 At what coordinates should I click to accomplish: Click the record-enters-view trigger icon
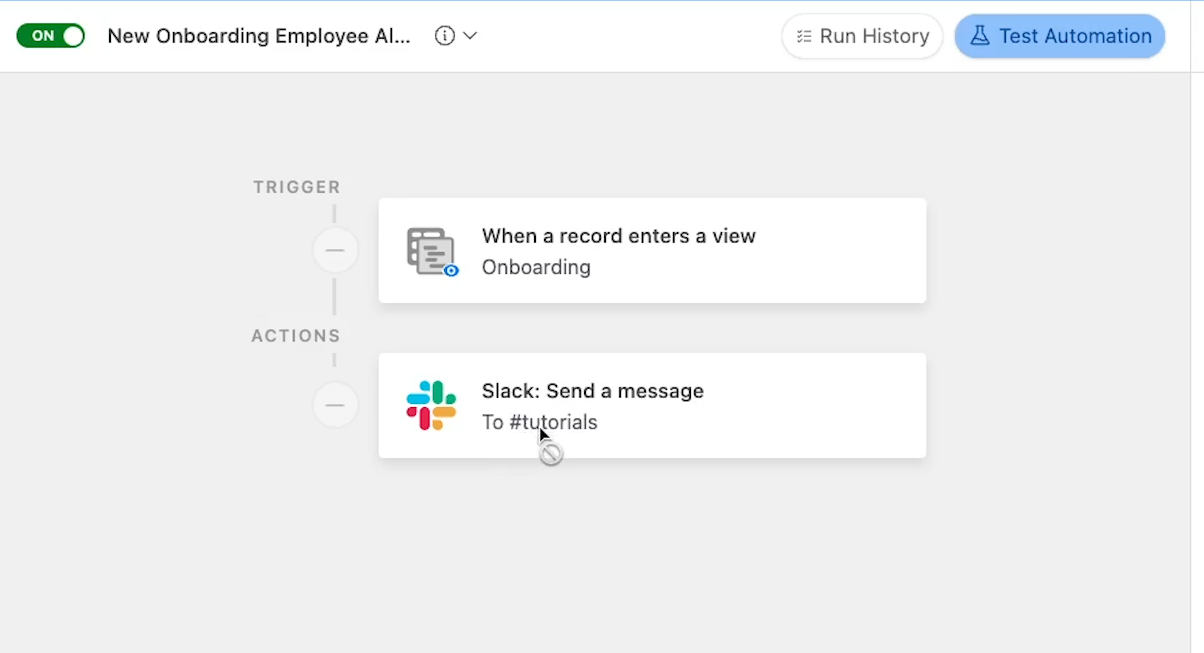click(x=432, y=251)
